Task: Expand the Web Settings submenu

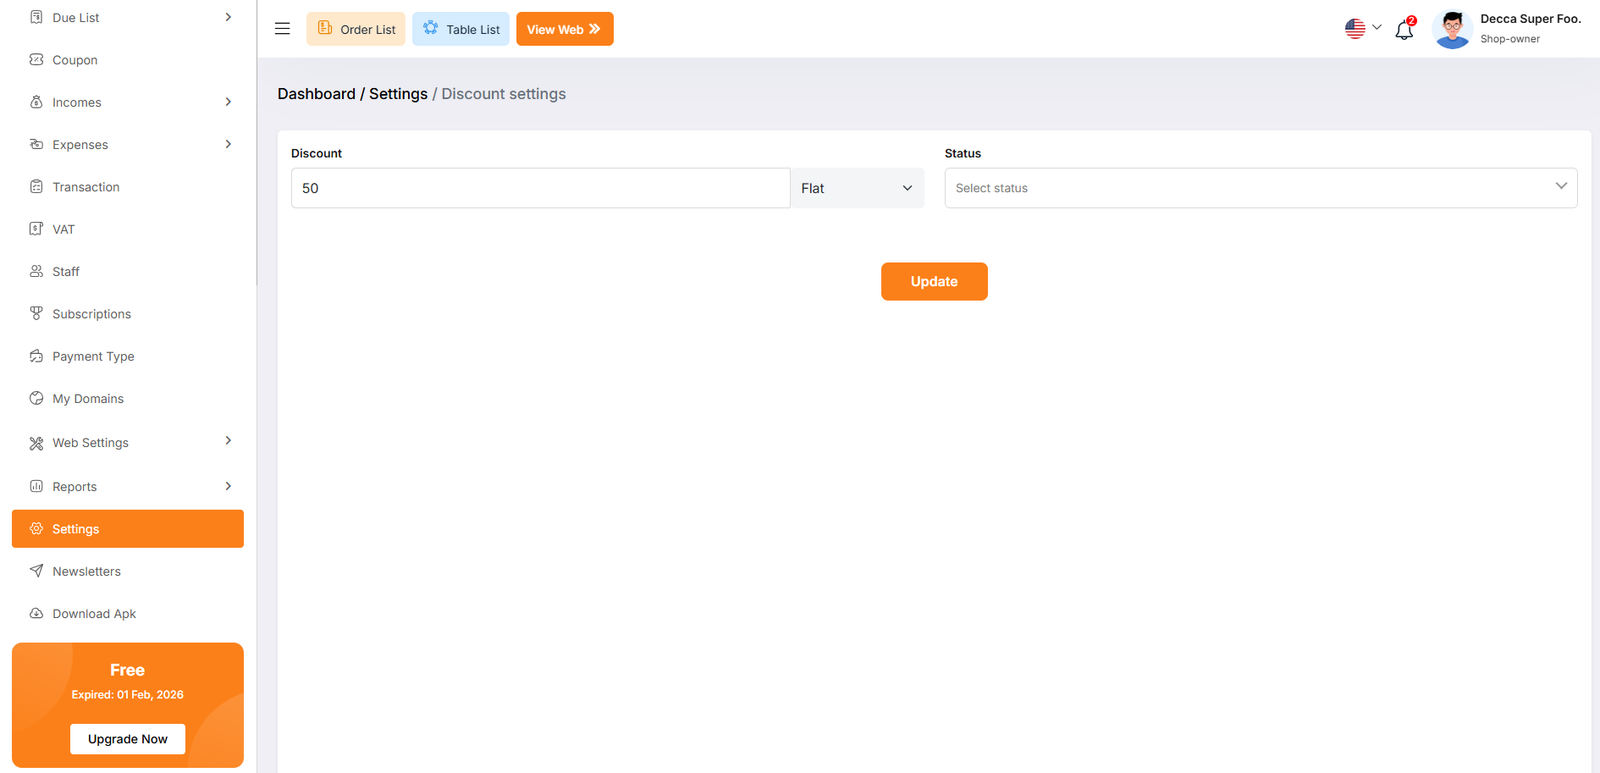Action: (x=228, y=441)
